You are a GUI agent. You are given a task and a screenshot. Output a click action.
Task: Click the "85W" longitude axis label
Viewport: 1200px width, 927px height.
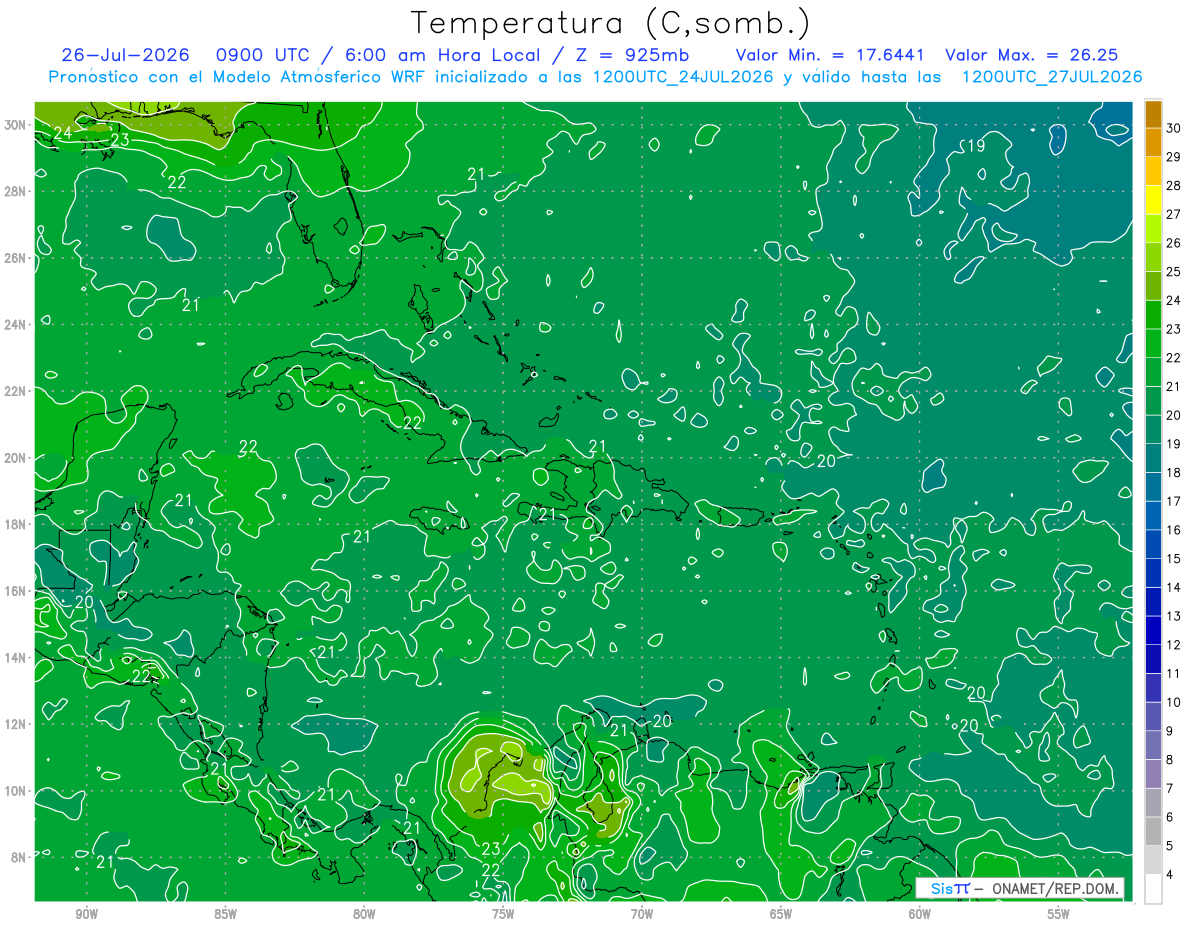click(225, 914)
